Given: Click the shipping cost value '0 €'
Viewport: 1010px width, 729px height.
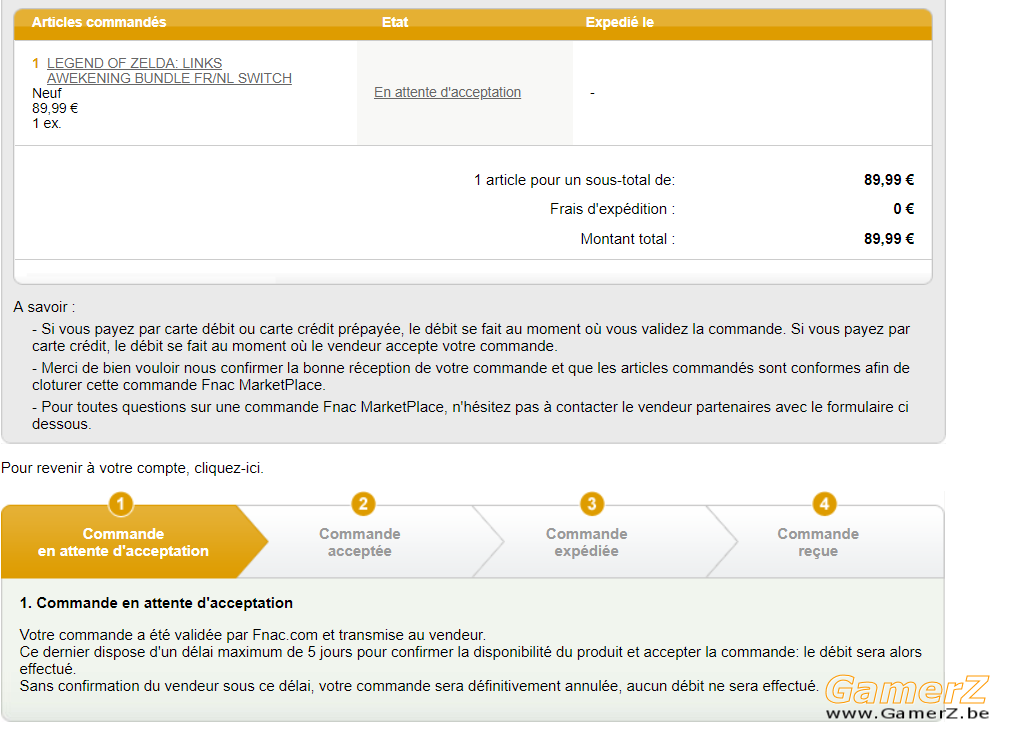Looking at the screenshot, I should tap(904, 209).
